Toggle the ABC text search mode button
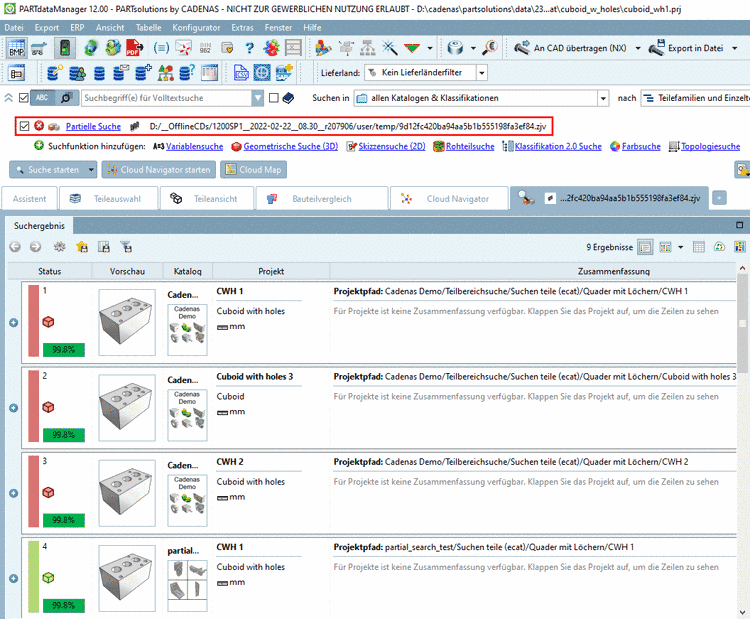This screenshot has height=619, width=750. tap(42, 98)
